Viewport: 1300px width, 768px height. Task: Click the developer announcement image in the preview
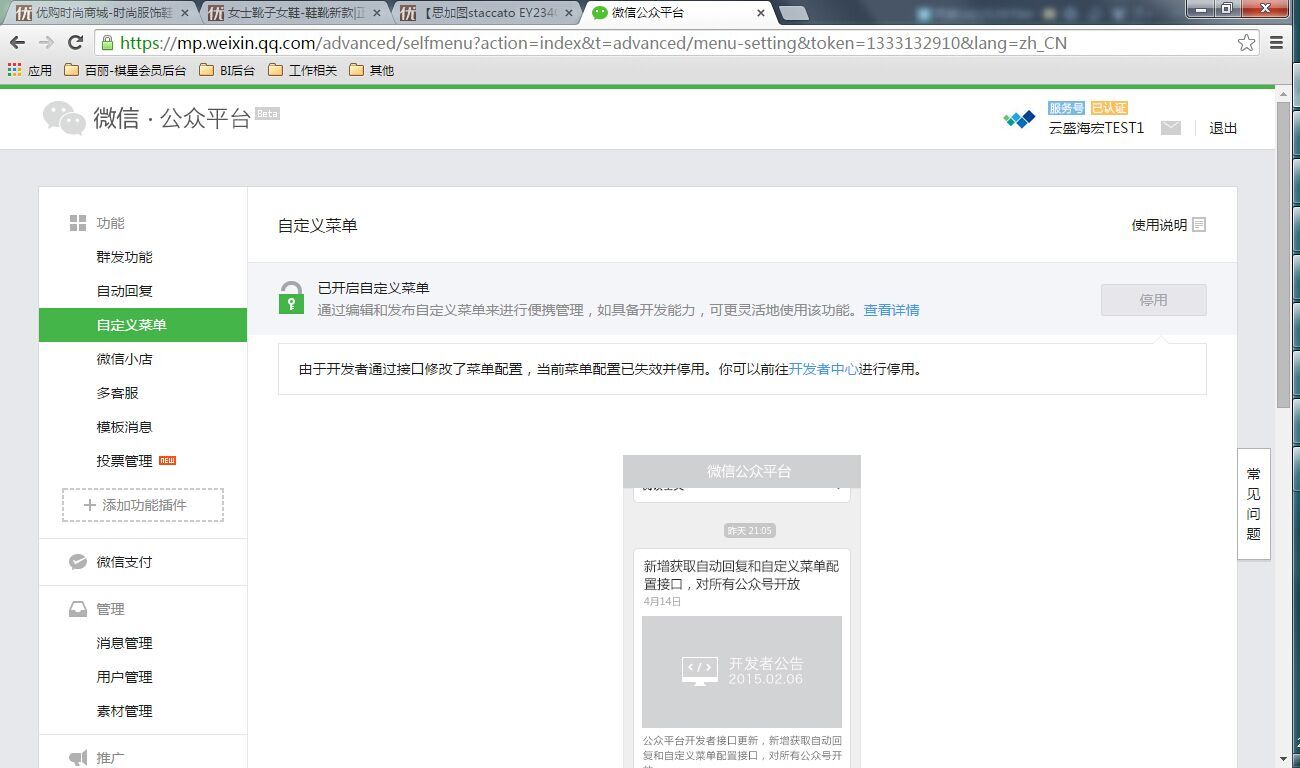coord(742,672)
